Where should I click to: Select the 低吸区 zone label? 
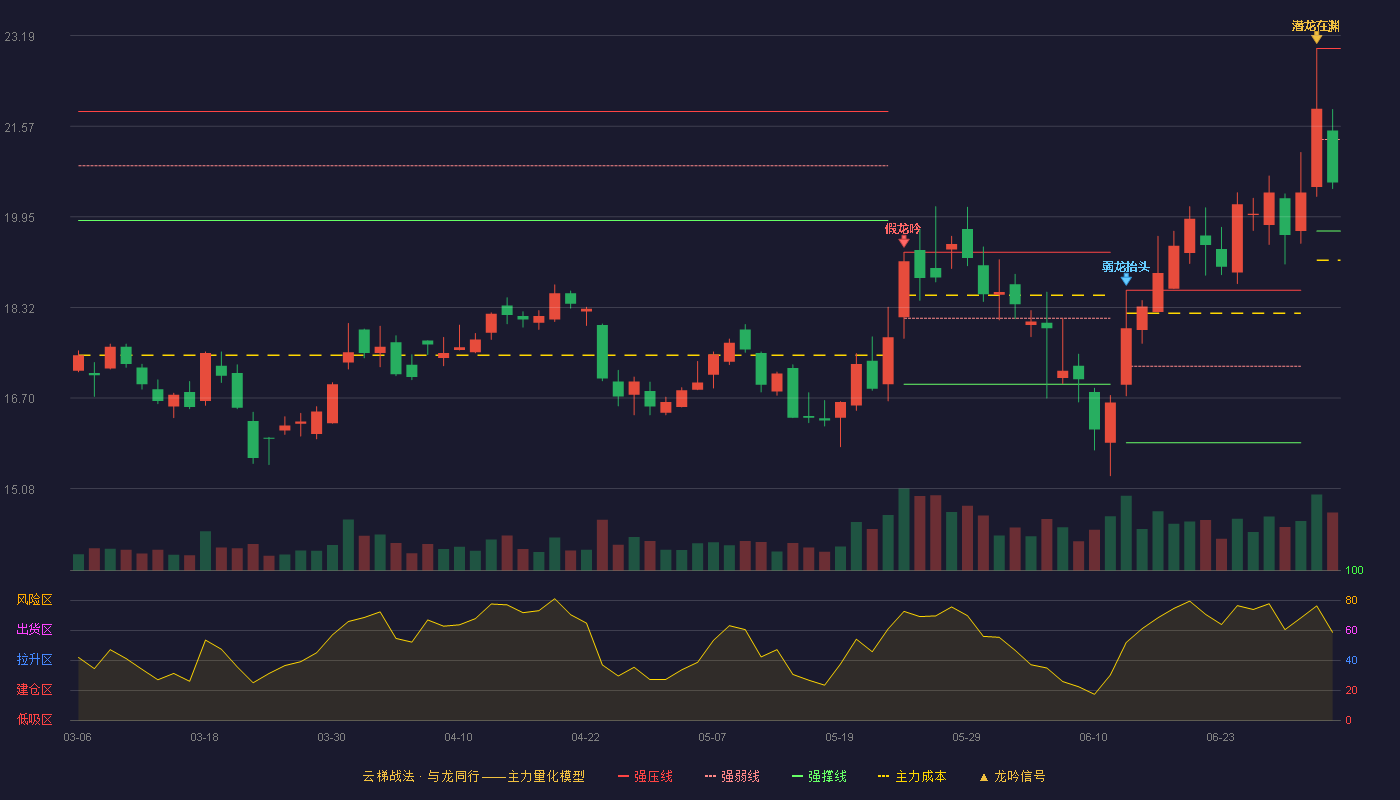point(34,720)
